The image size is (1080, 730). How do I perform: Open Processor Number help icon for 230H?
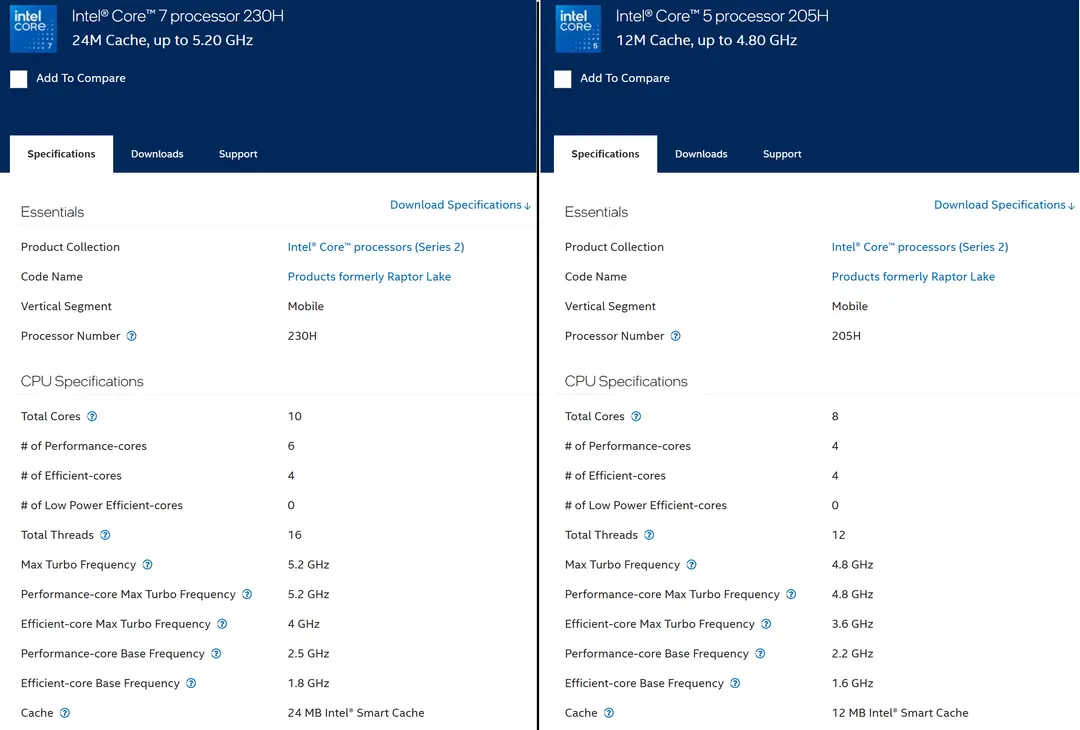click(132, 336)
